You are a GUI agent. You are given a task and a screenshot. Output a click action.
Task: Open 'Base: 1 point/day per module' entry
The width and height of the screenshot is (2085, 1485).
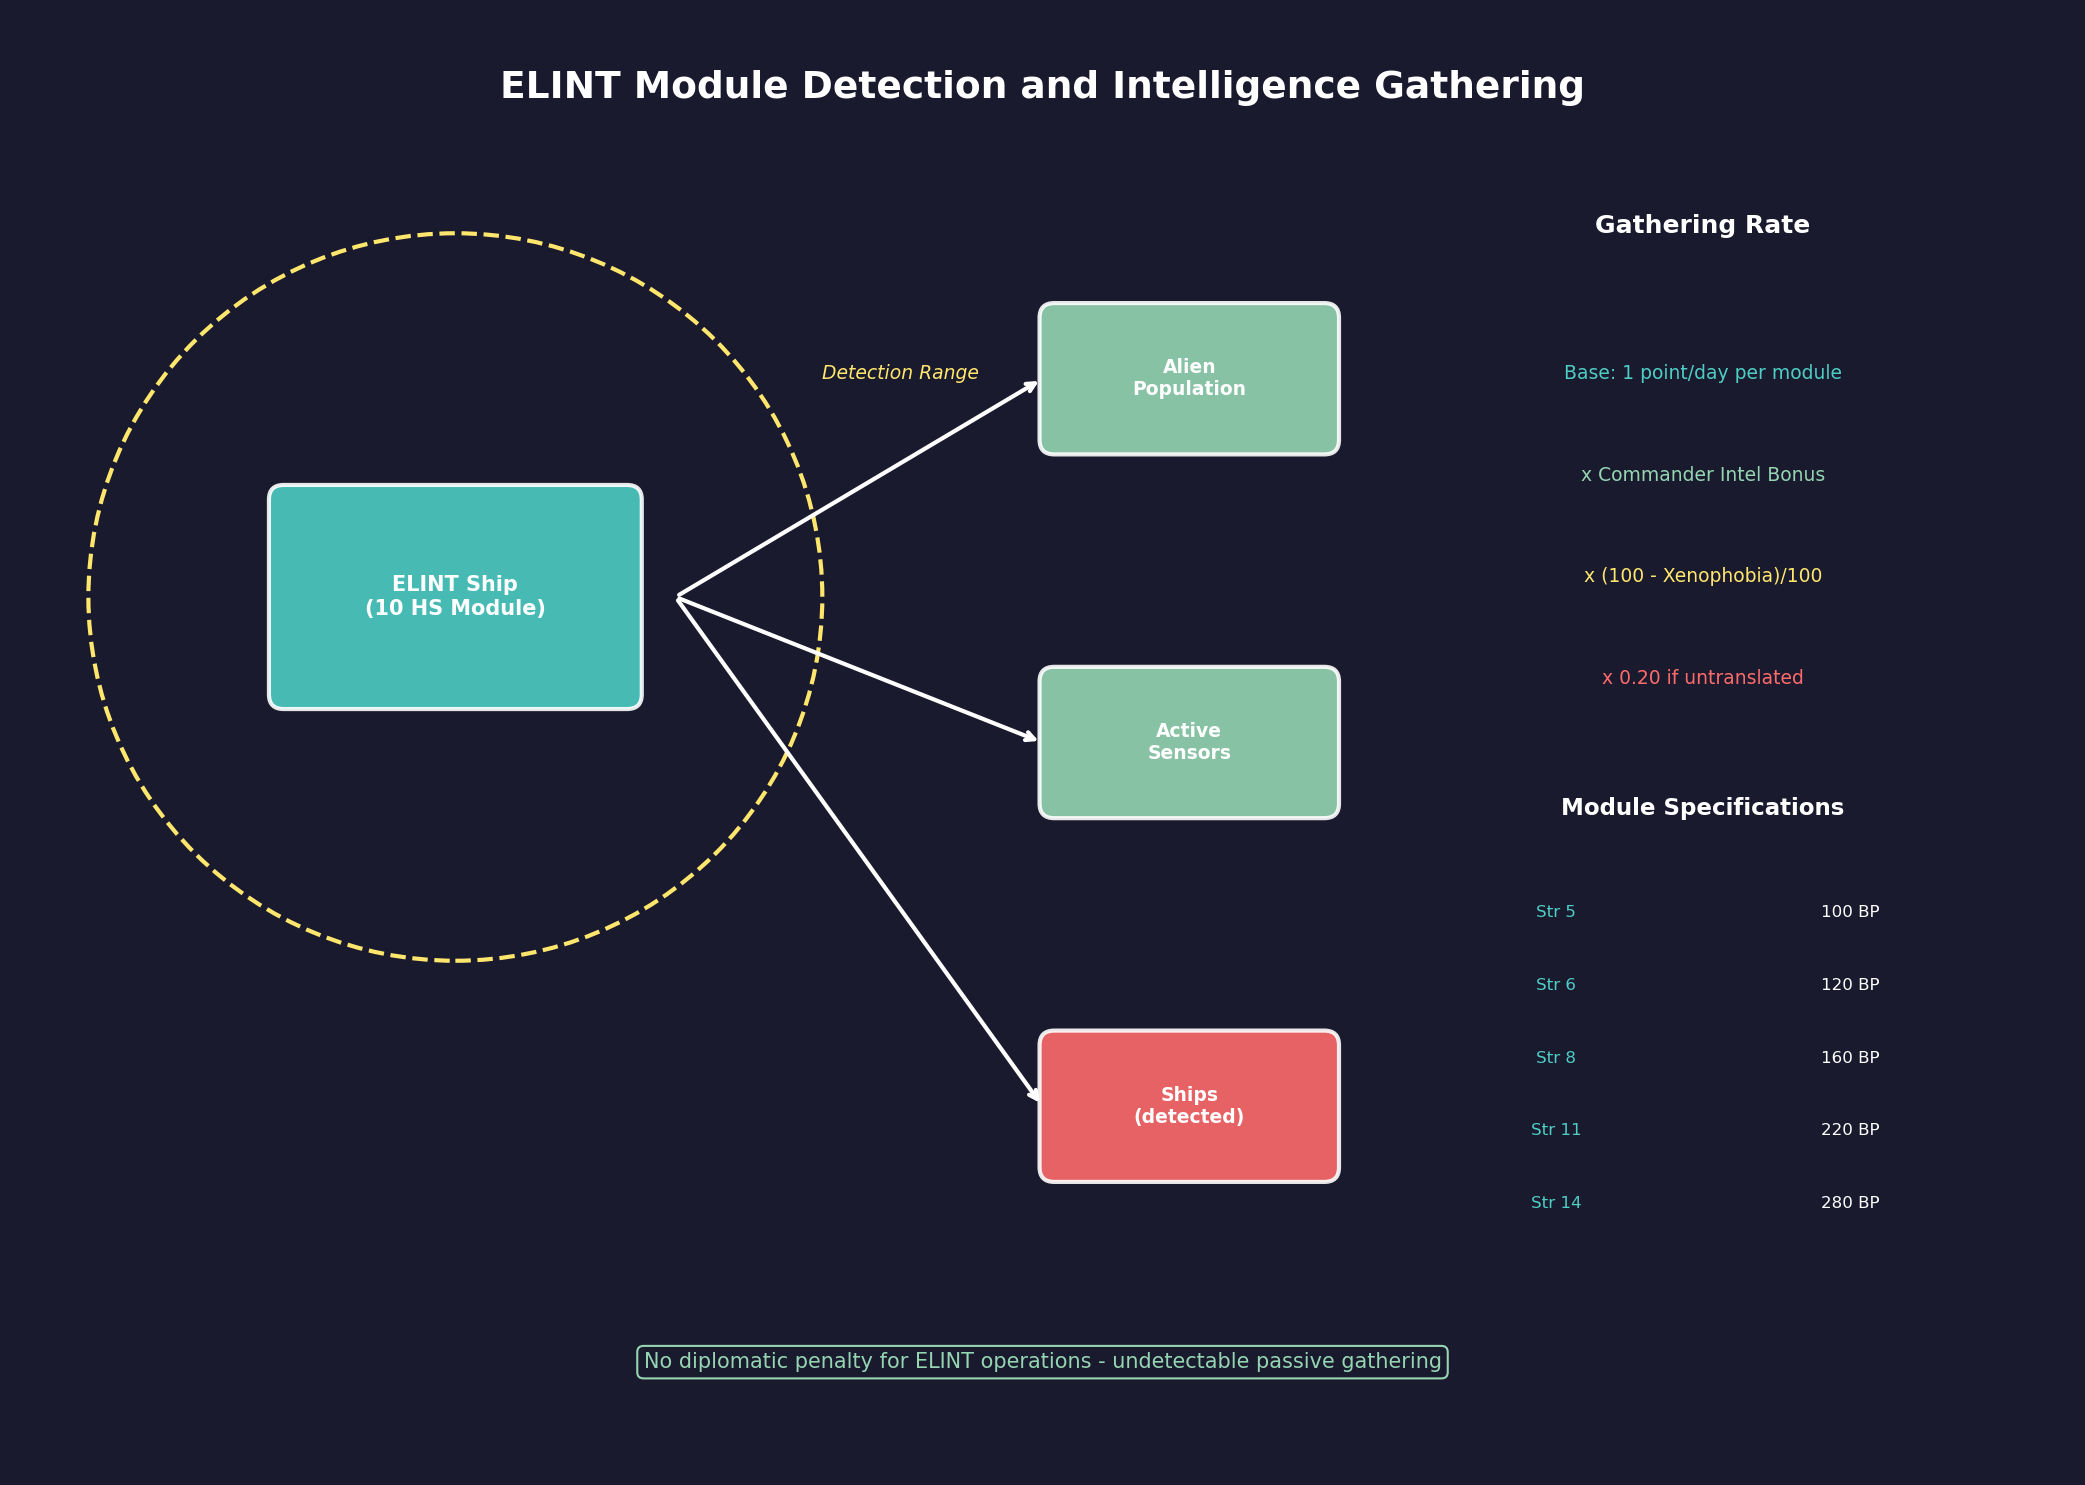pyautogui.click(x=1702, y=372)
